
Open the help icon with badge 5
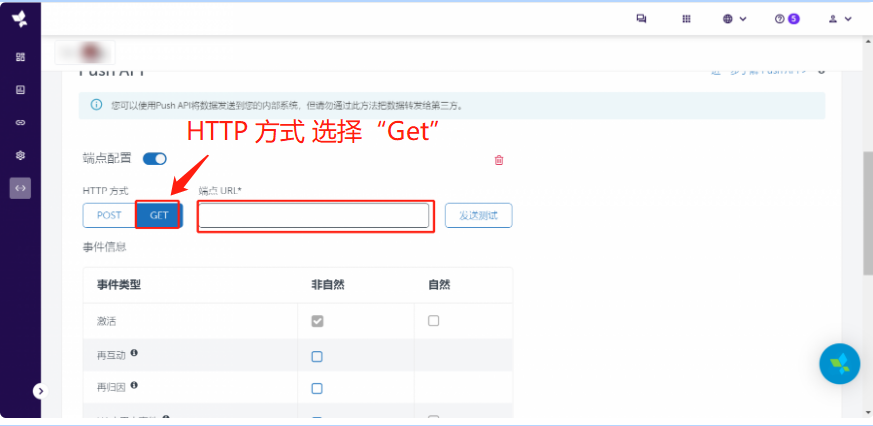pos(787,19)
